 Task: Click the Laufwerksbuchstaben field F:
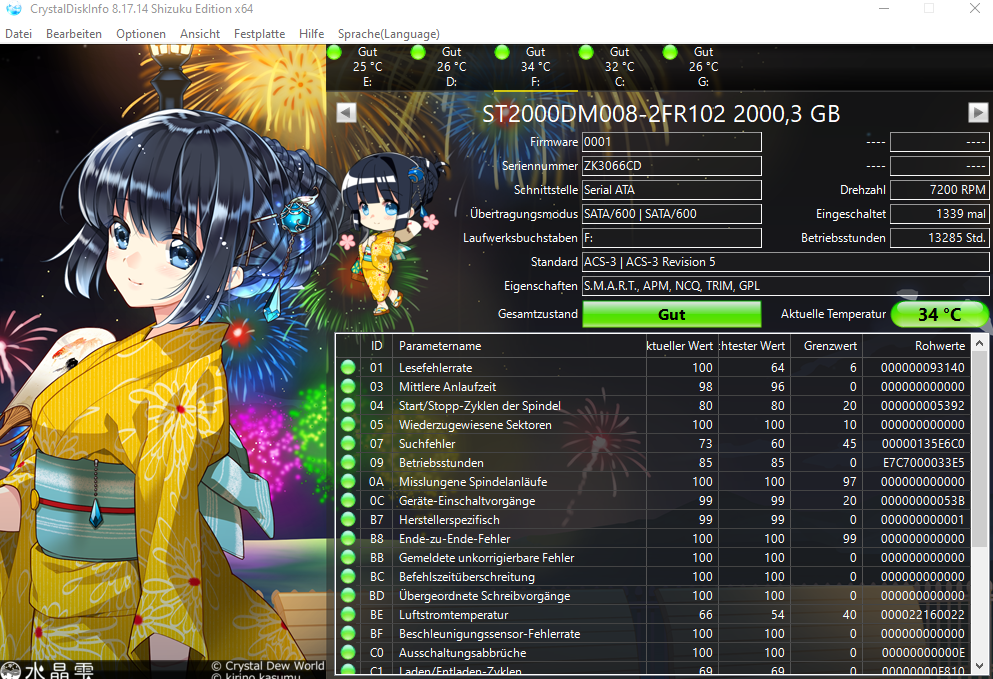pyautogui.click(x=671, y=238)
